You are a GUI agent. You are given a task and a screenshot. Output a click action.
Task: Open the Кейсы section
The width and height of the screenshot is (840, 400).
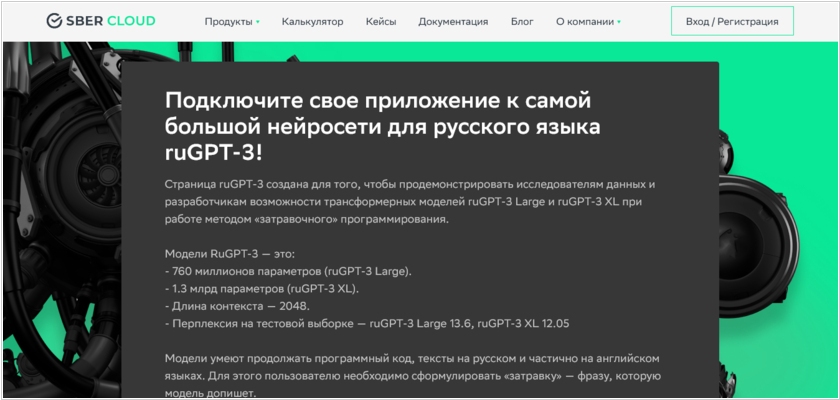pyautogui.click(x=380, y=21)
